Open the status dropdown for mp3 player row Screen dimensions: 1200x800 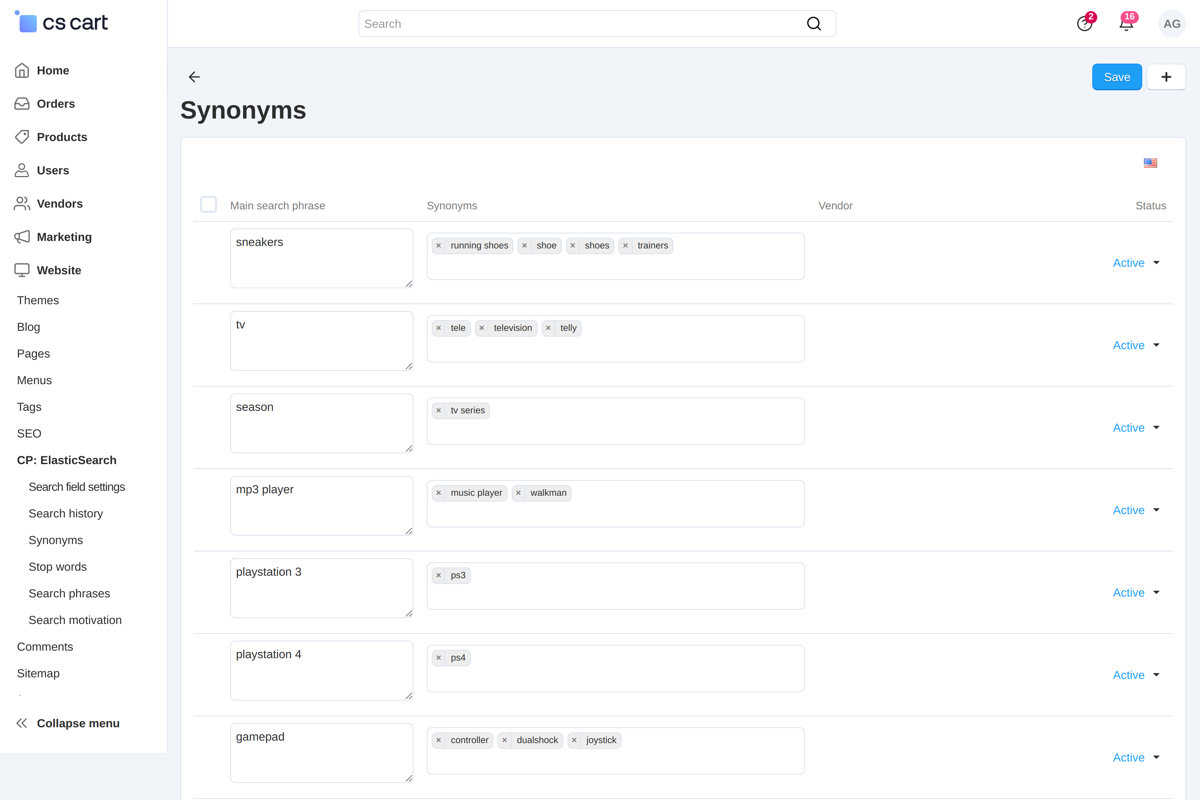[x=1137, y=510]
